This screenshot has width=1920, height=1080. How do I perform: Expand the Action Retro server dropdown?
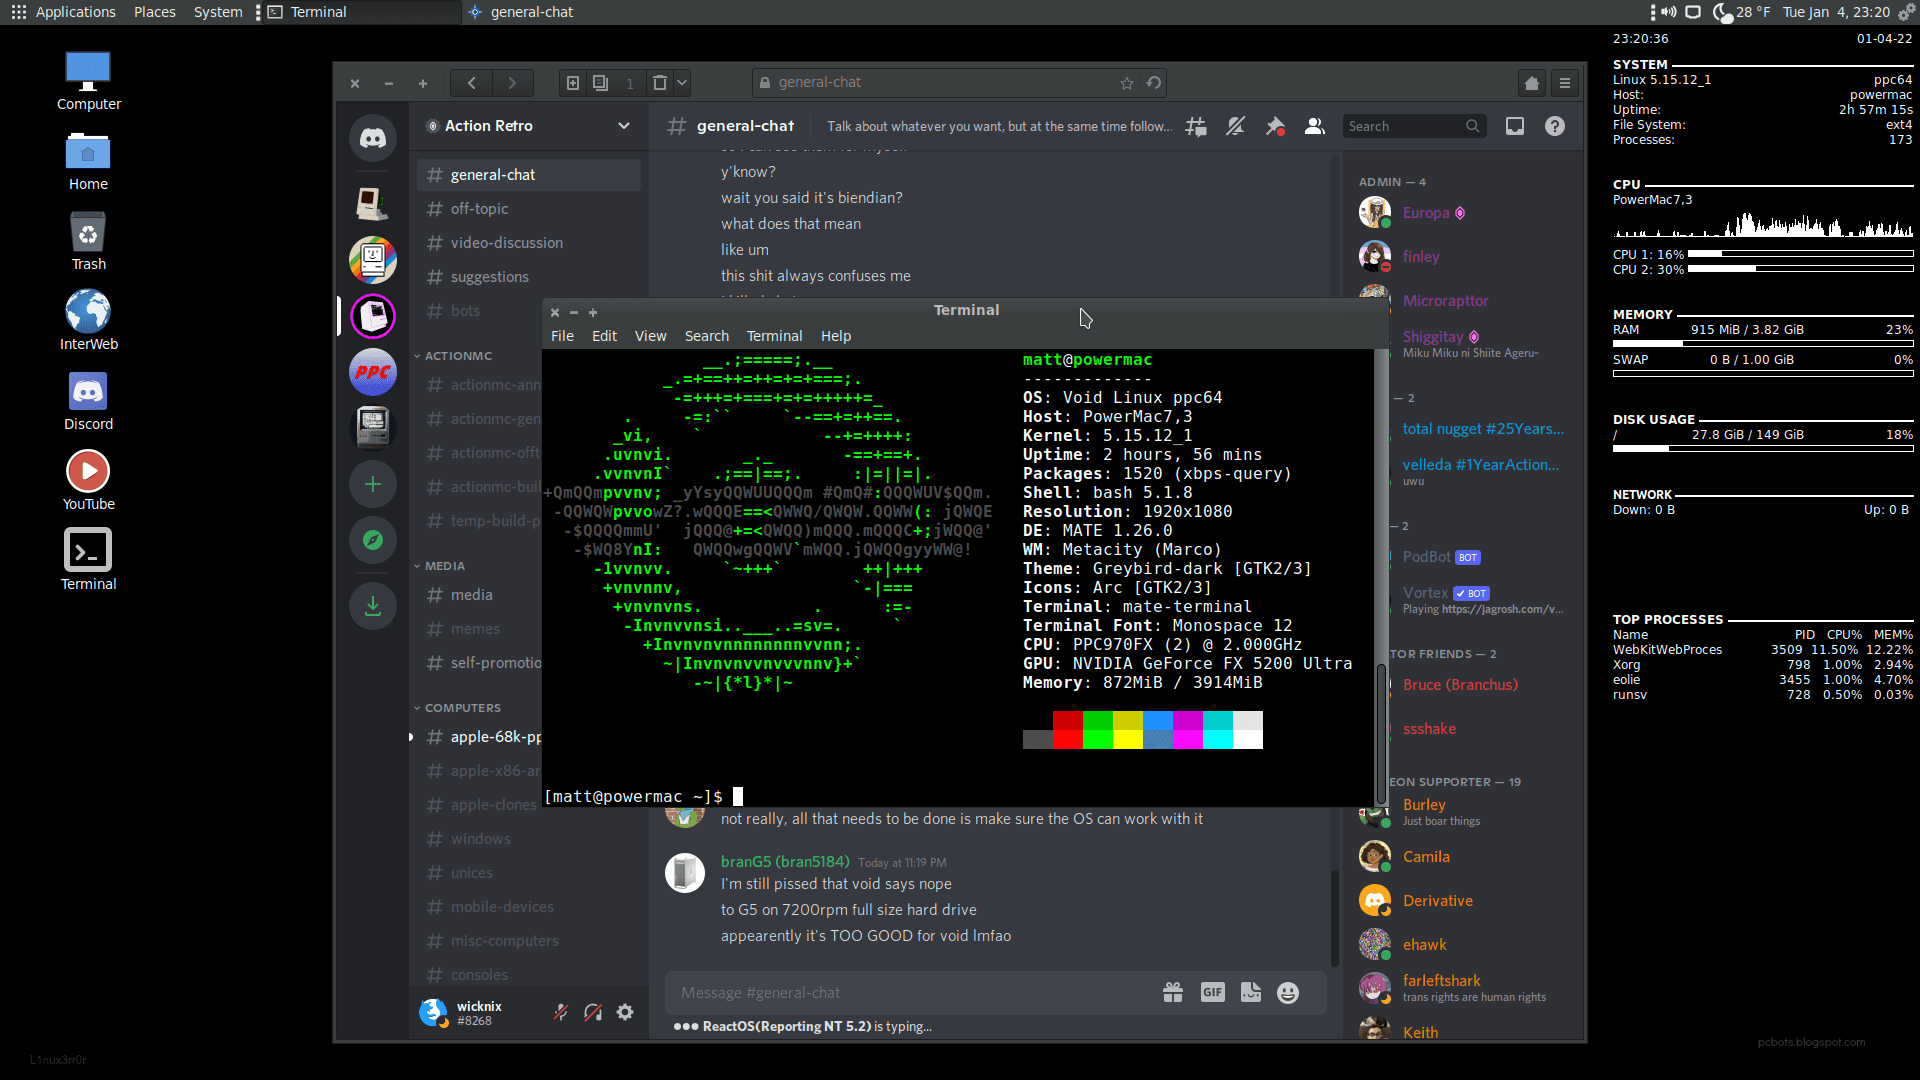[x=624, y=126]
